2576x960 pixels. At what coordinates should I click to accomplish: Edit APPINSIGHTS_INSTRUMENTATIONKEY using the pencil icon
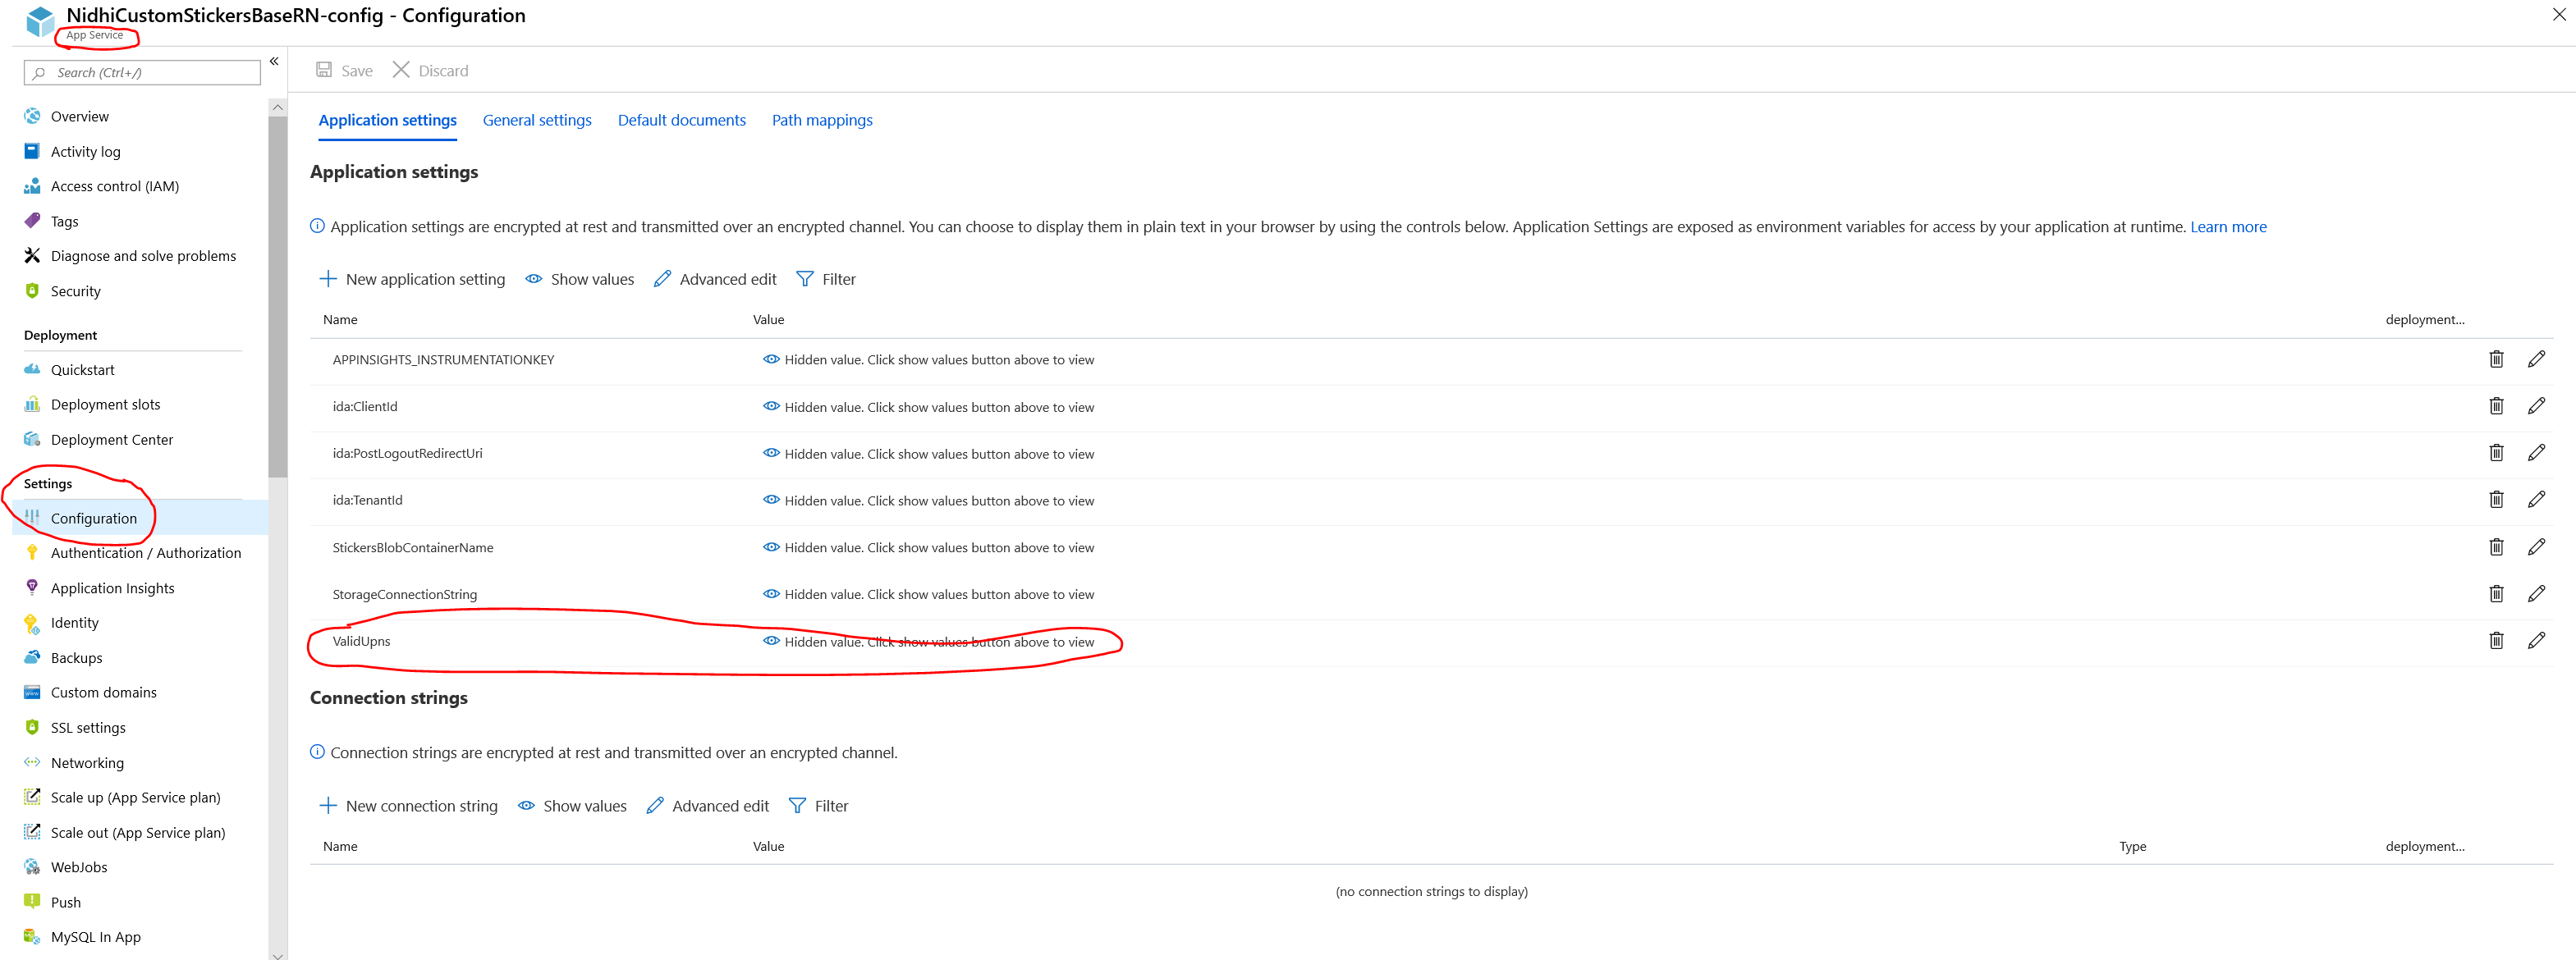tap(2535, 359)
